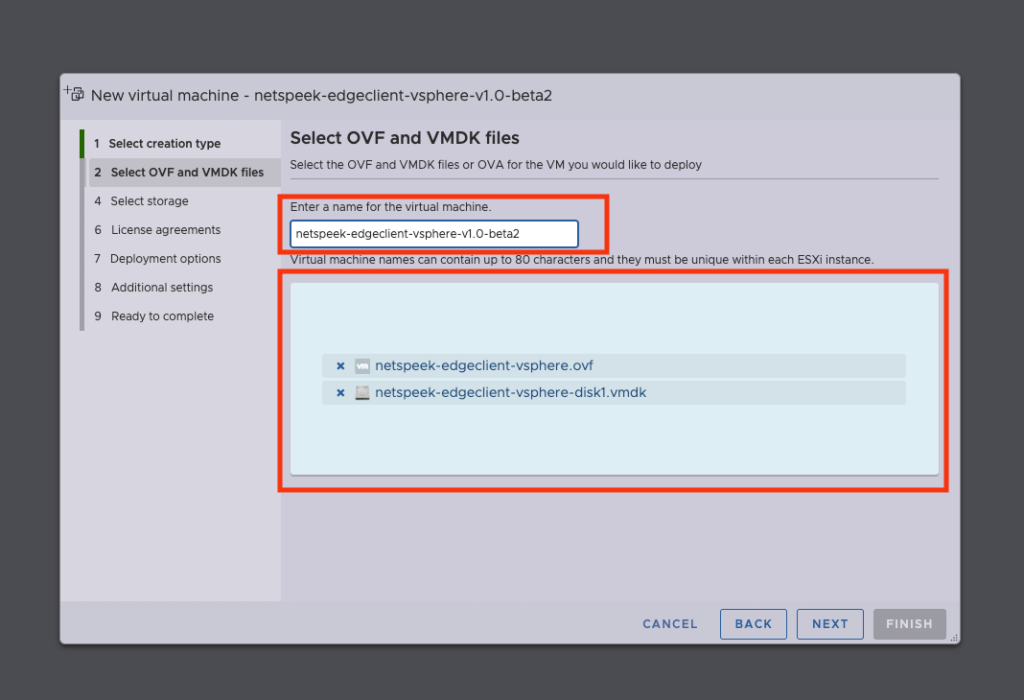Remove the netspeek-edgeclient-vsphere-disk1.vmdk file
Image resolution: width=1024 pixels, height=700 pixels.
pos(340,393)
